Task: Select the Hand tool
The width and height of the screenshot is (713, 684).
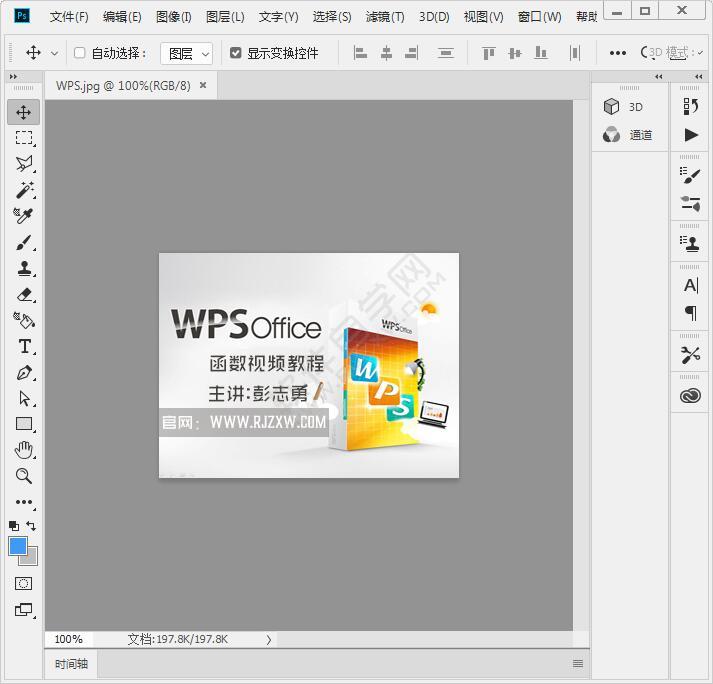Action: click(24, 450)
